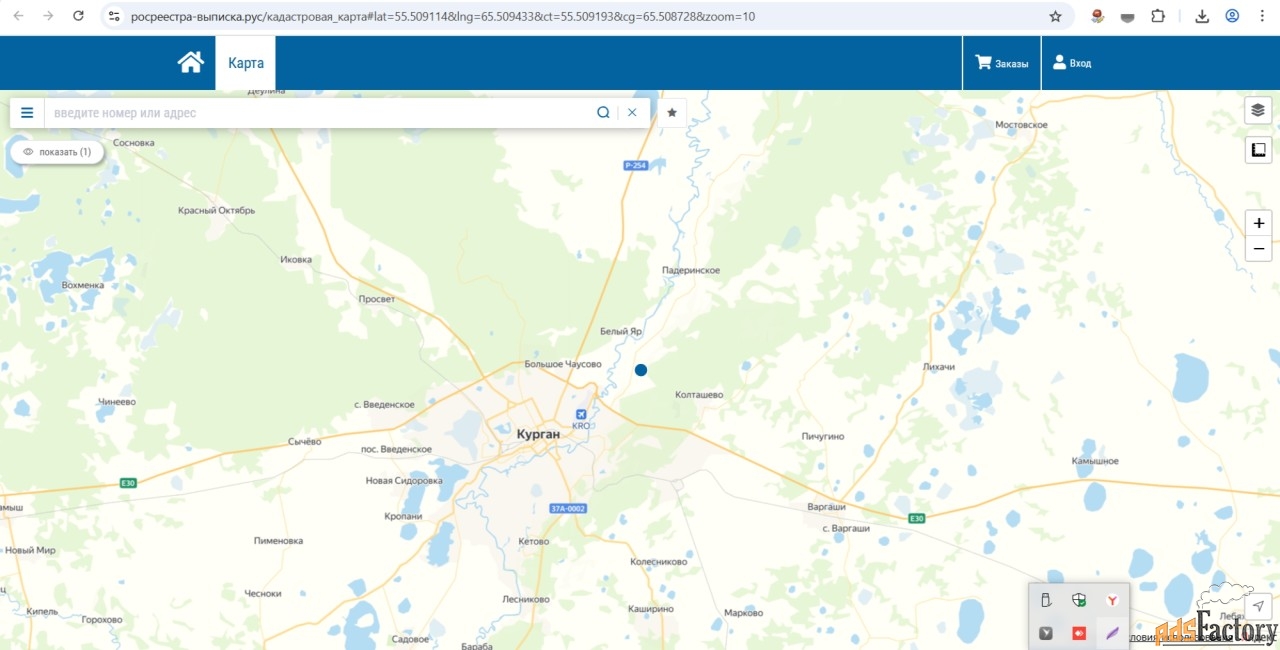Open the gray Y tray icon

coord(1046,633)
